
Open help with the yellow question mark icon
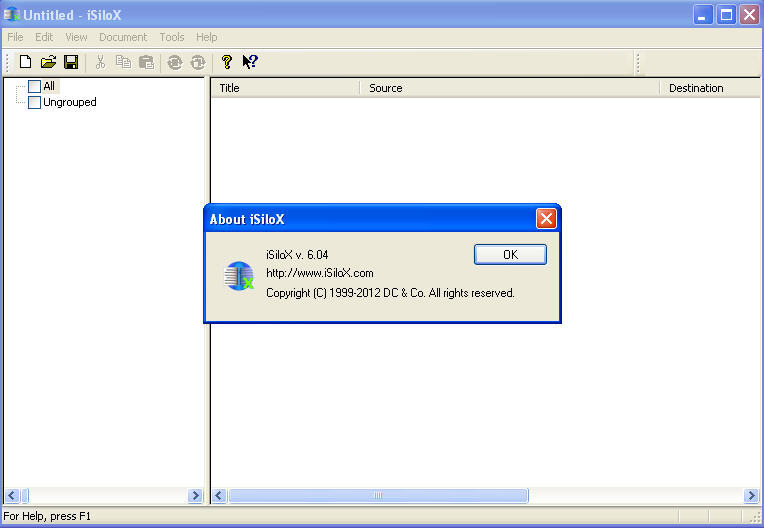pyautogui.click(x=227, y=62)
